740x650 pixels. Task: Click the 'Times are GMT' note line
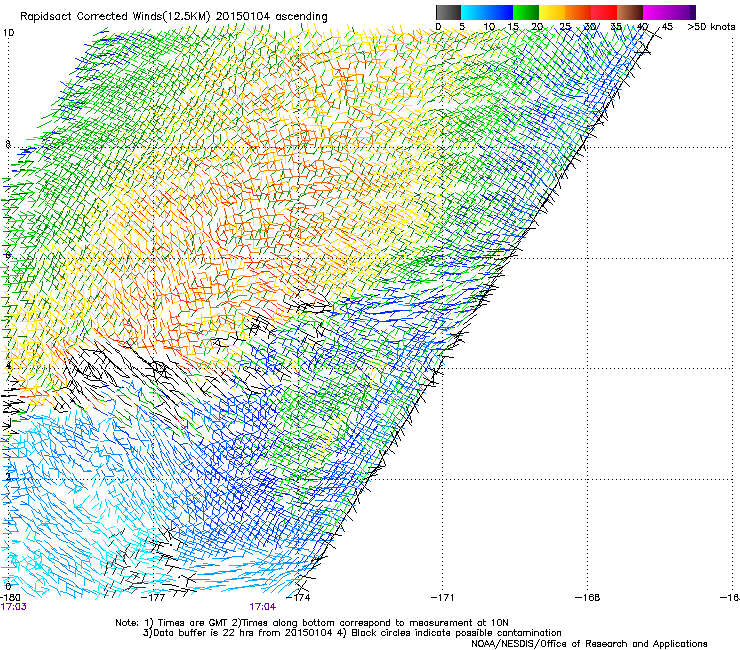[x=312, y=623]
